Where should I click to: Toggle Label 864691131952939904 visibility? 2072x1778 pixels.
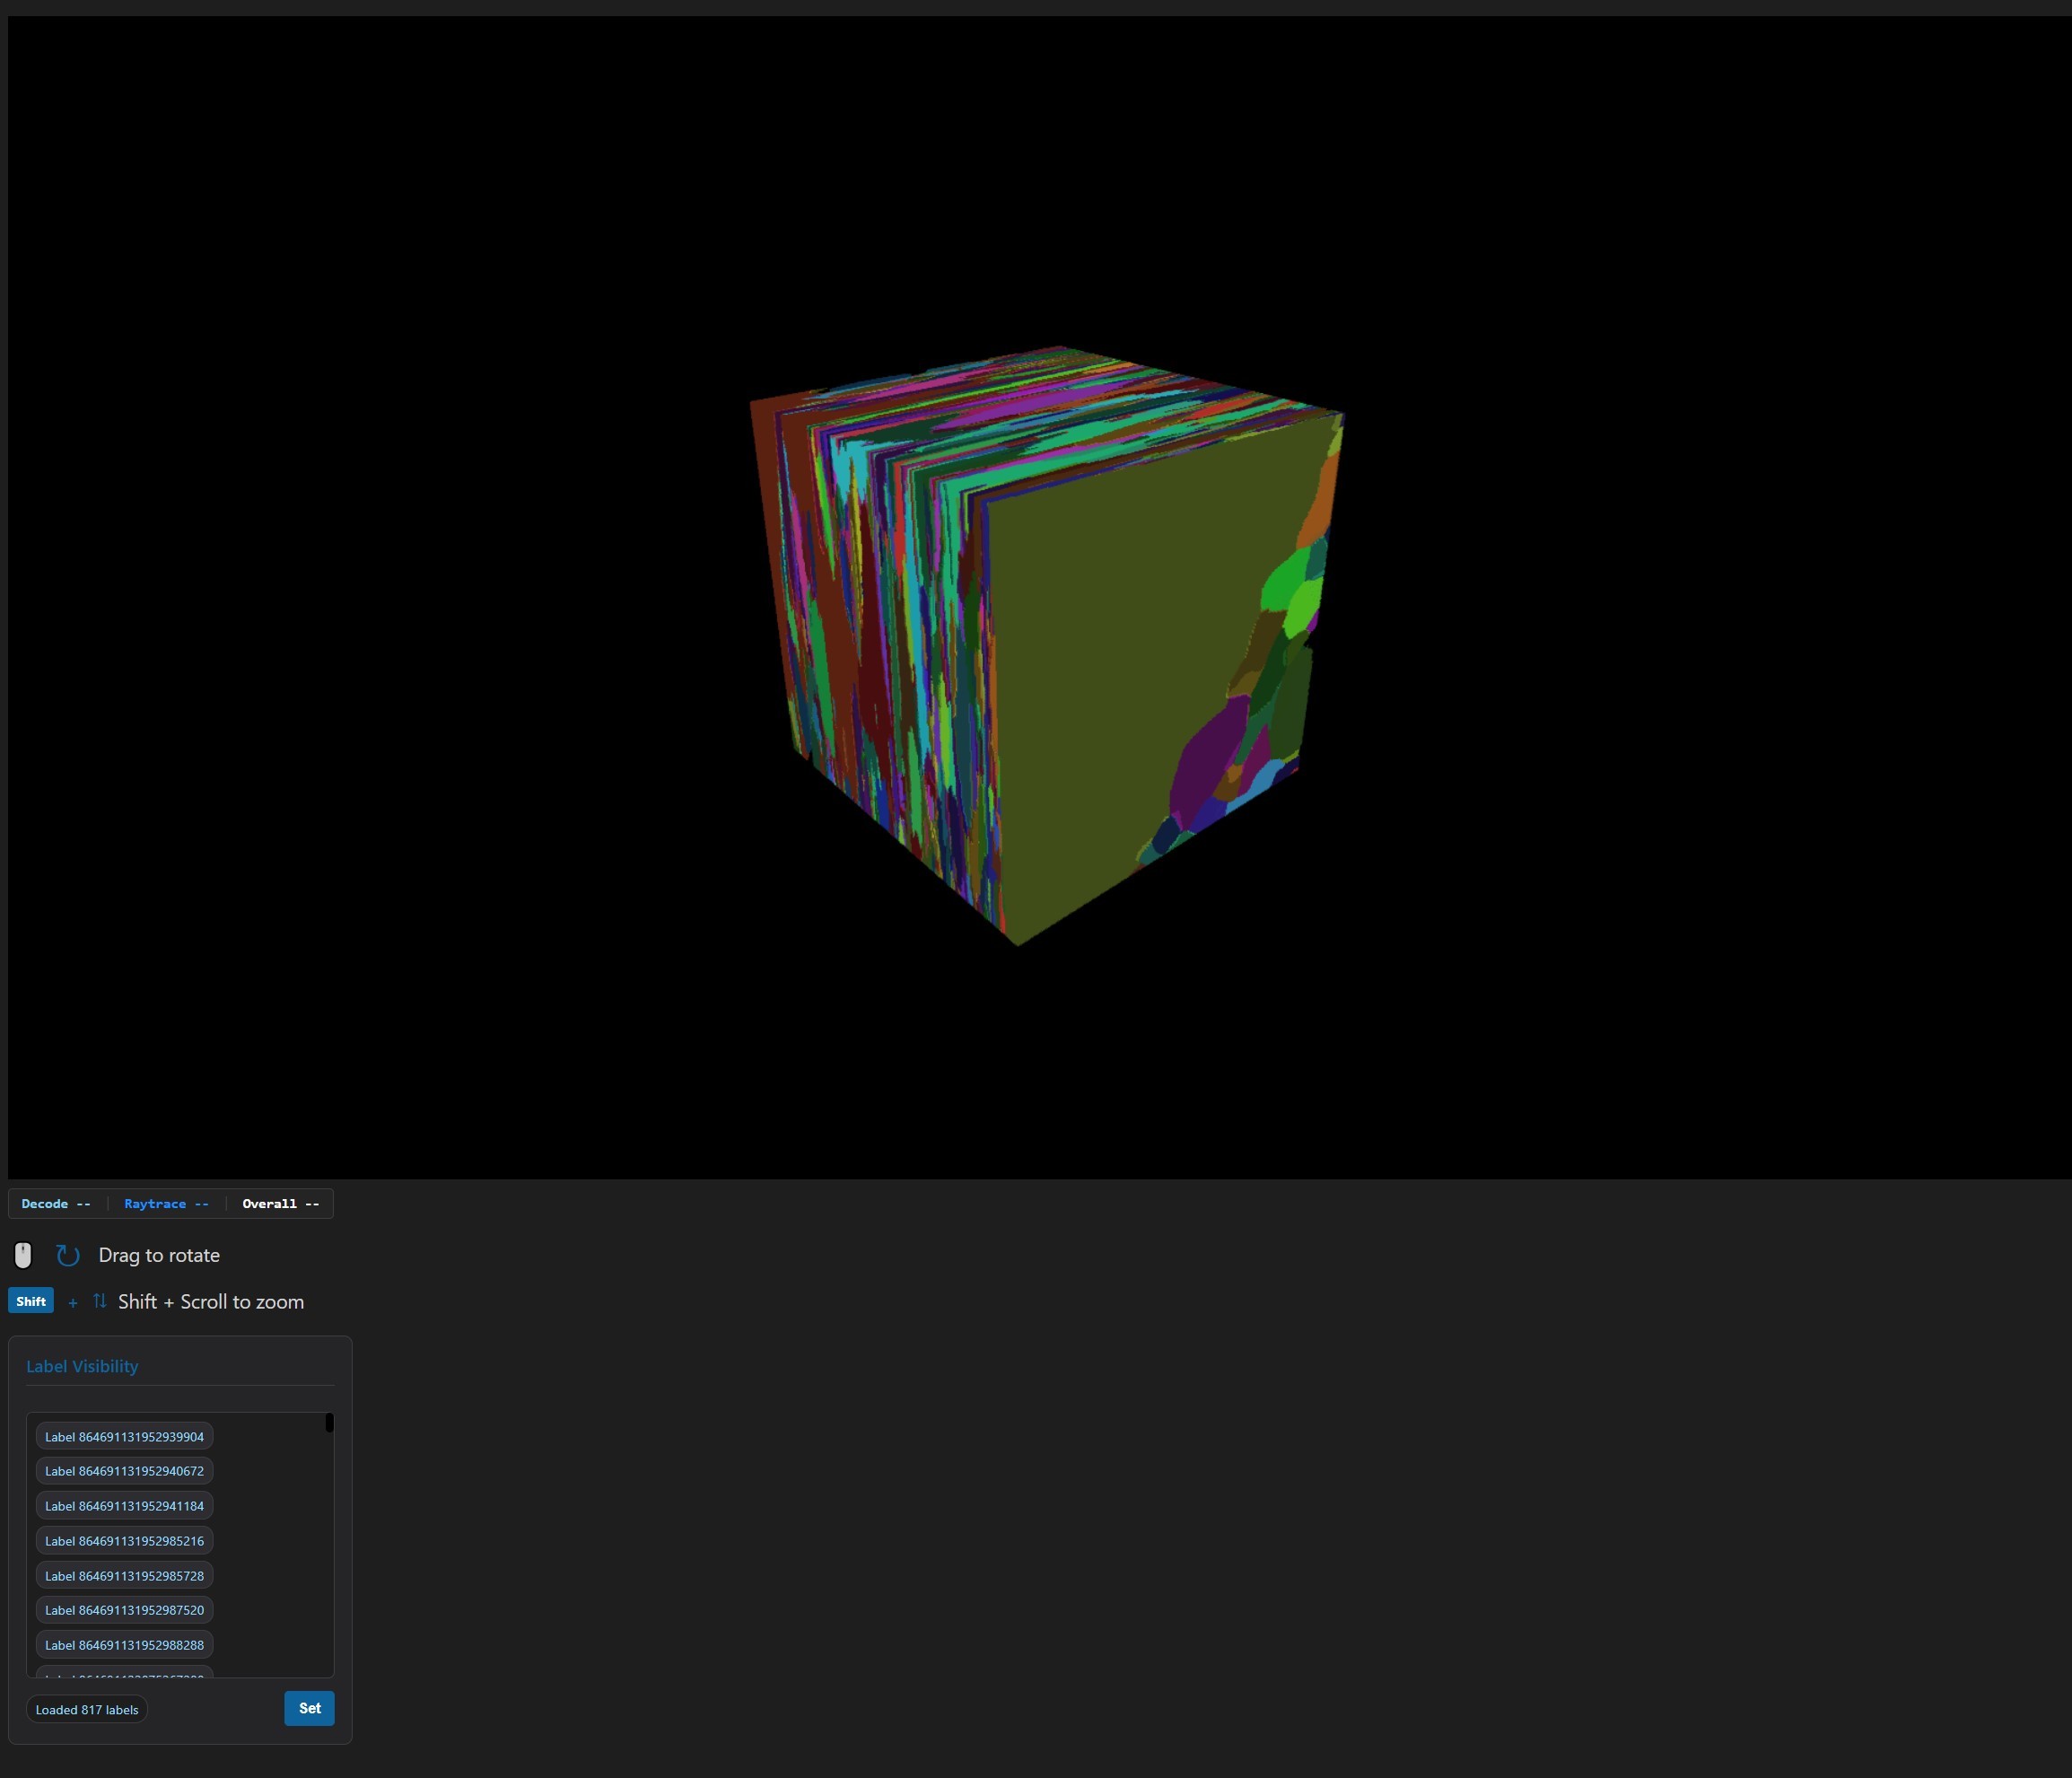pos(124,1436)
